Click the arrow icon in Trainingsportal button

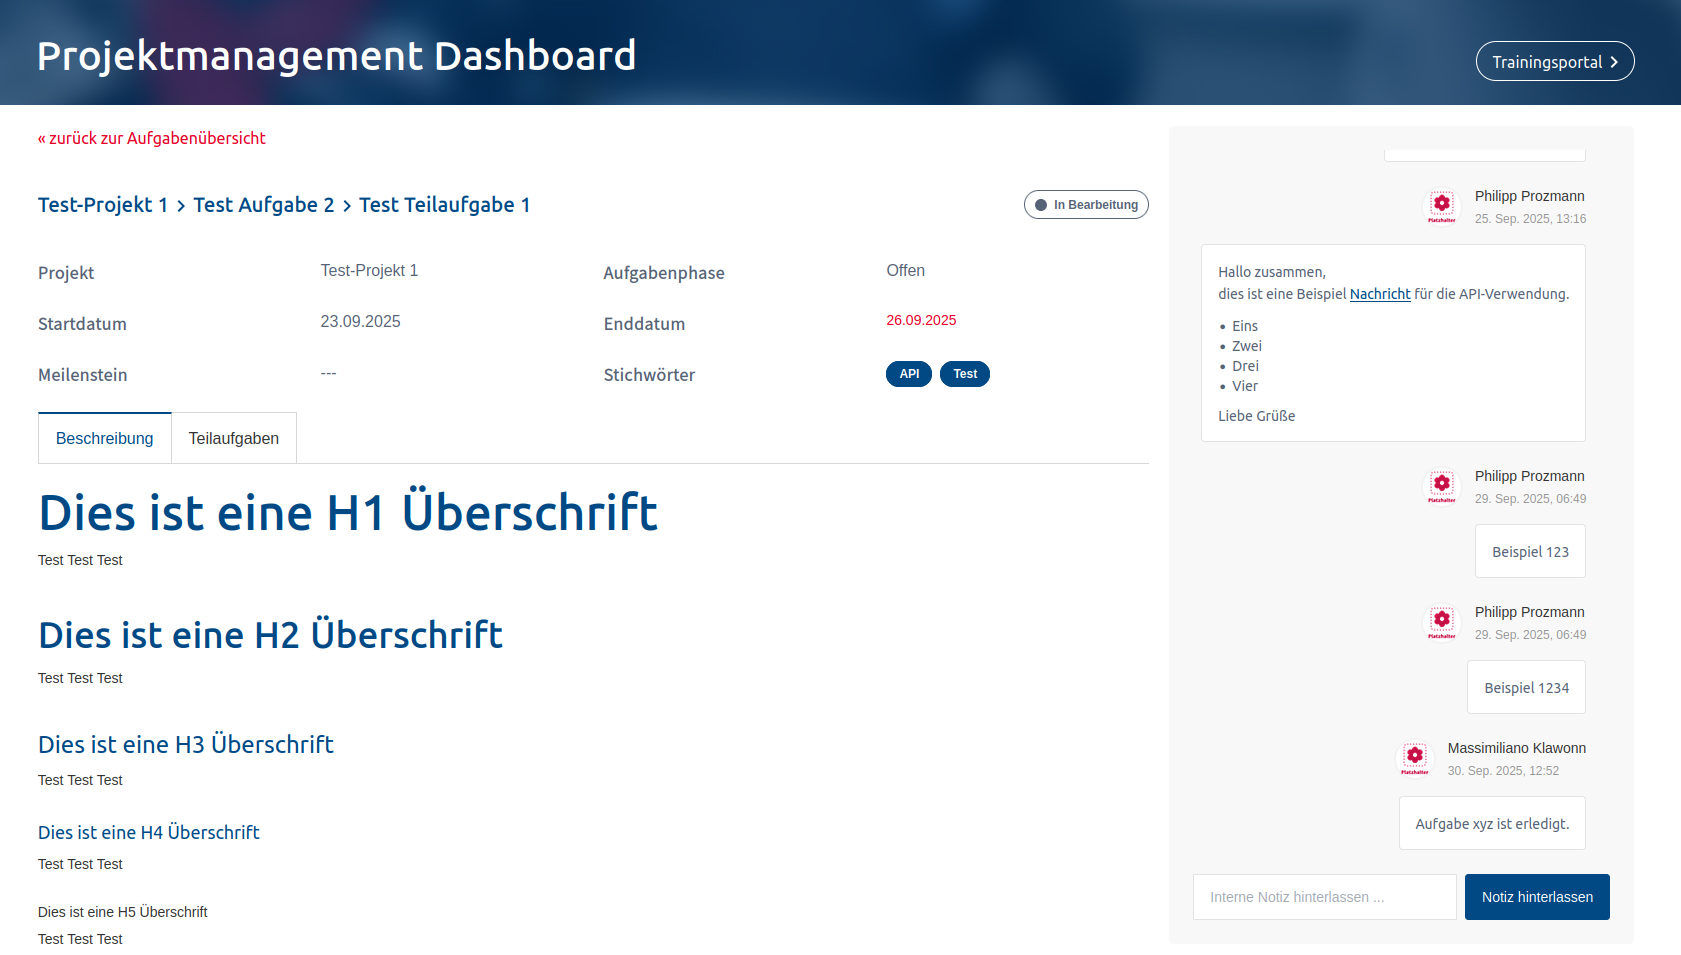click(x=1614, y=62)
